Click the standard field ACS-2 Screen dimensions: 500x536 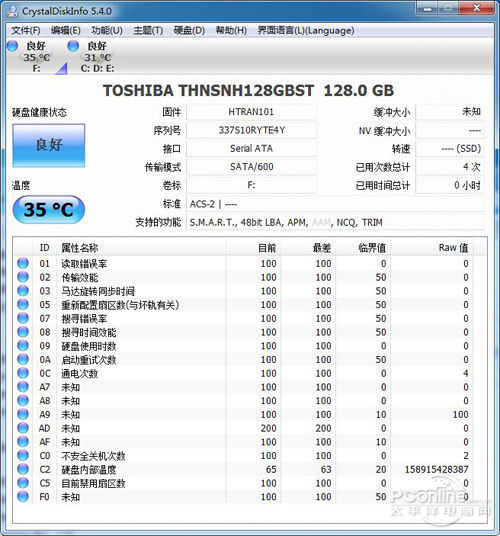coord(335,204)
